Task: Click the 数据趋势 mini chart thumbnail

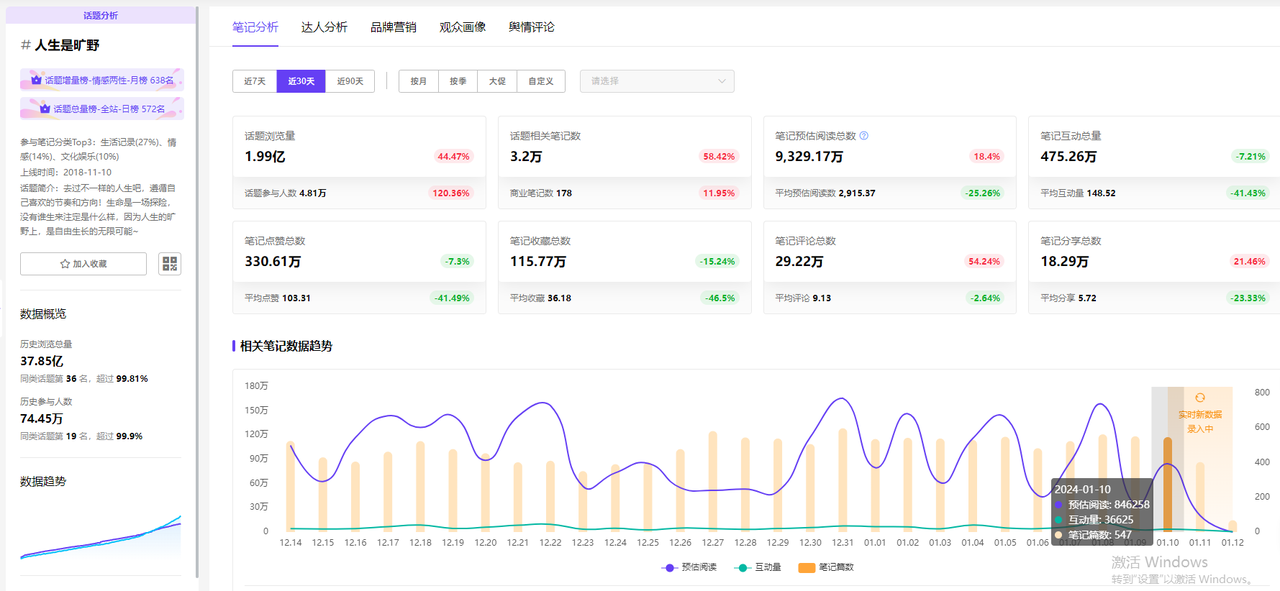Action: [x=100, y=535]
